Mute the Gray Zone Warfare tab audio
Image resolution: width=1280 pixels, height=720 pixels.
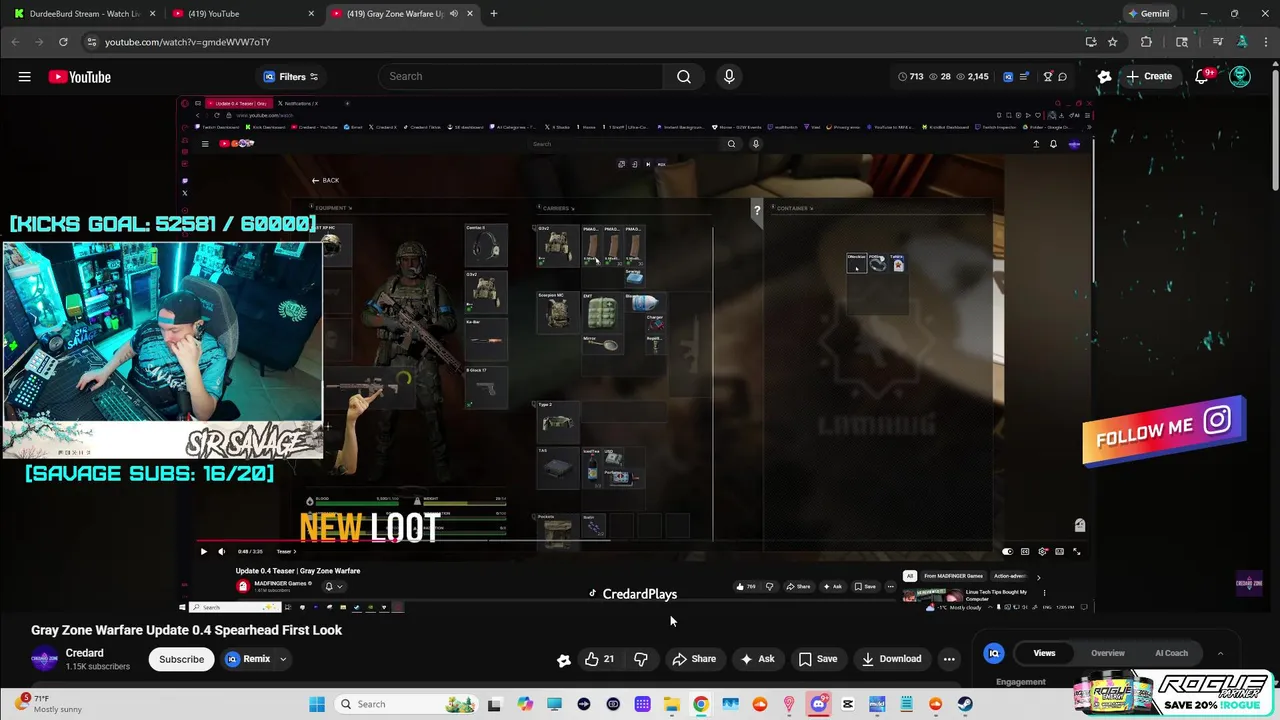454,14
